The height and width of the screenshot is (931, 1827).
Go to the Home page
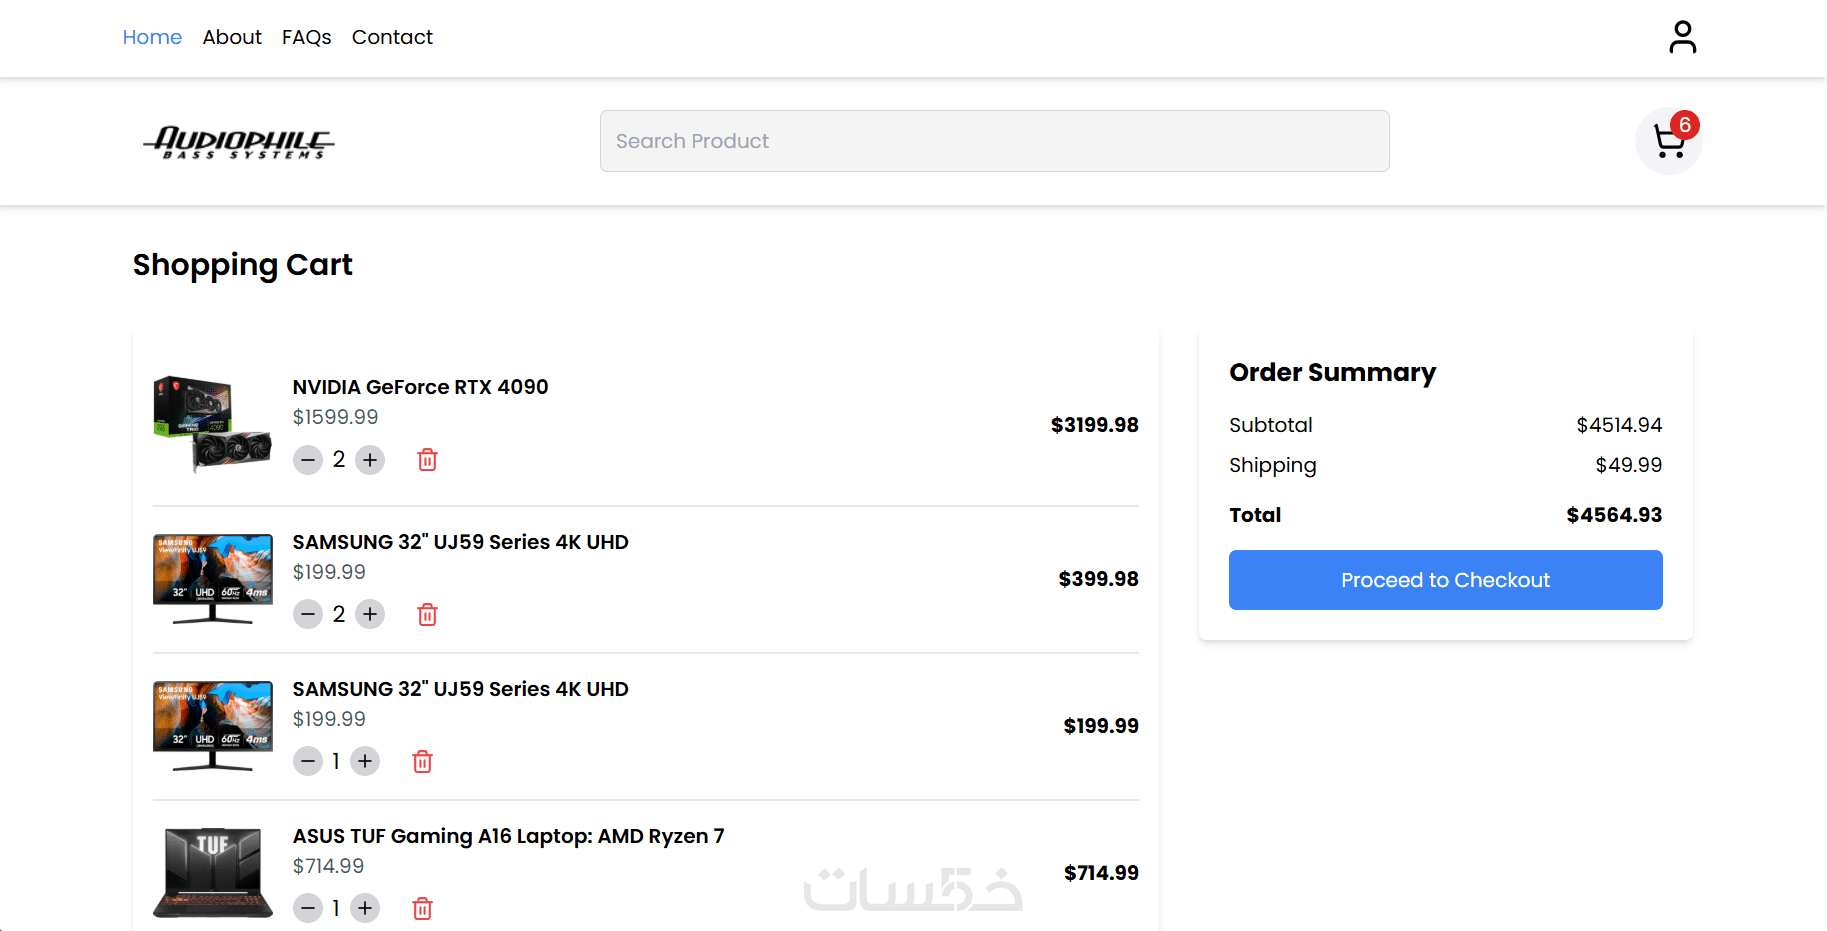tap(152, 38)
